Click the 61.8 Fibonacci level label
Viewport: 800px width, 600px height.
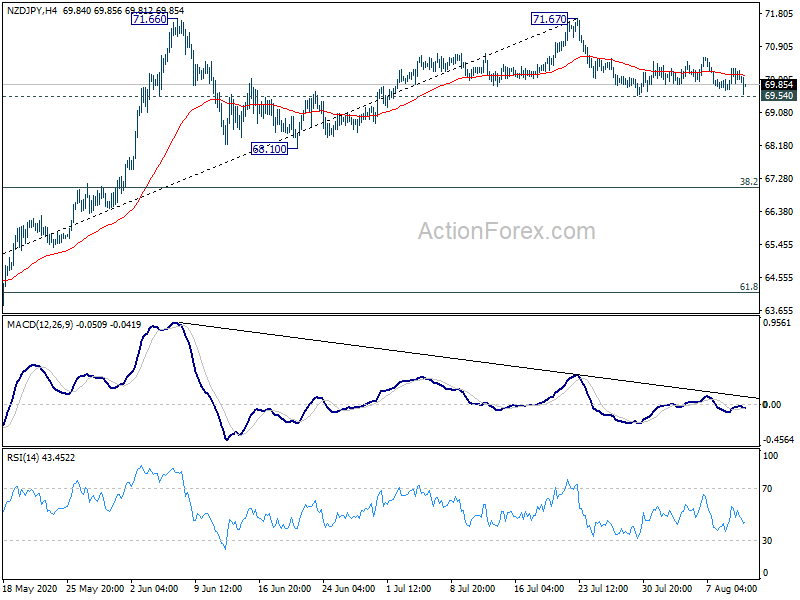point(748,287)
